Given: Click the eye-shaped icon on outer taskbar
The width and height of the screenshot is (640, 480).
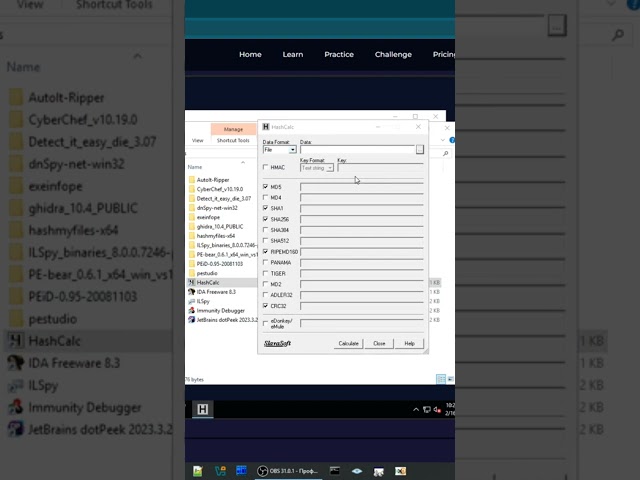Looking at the screenshot, I should click(357, 471).
